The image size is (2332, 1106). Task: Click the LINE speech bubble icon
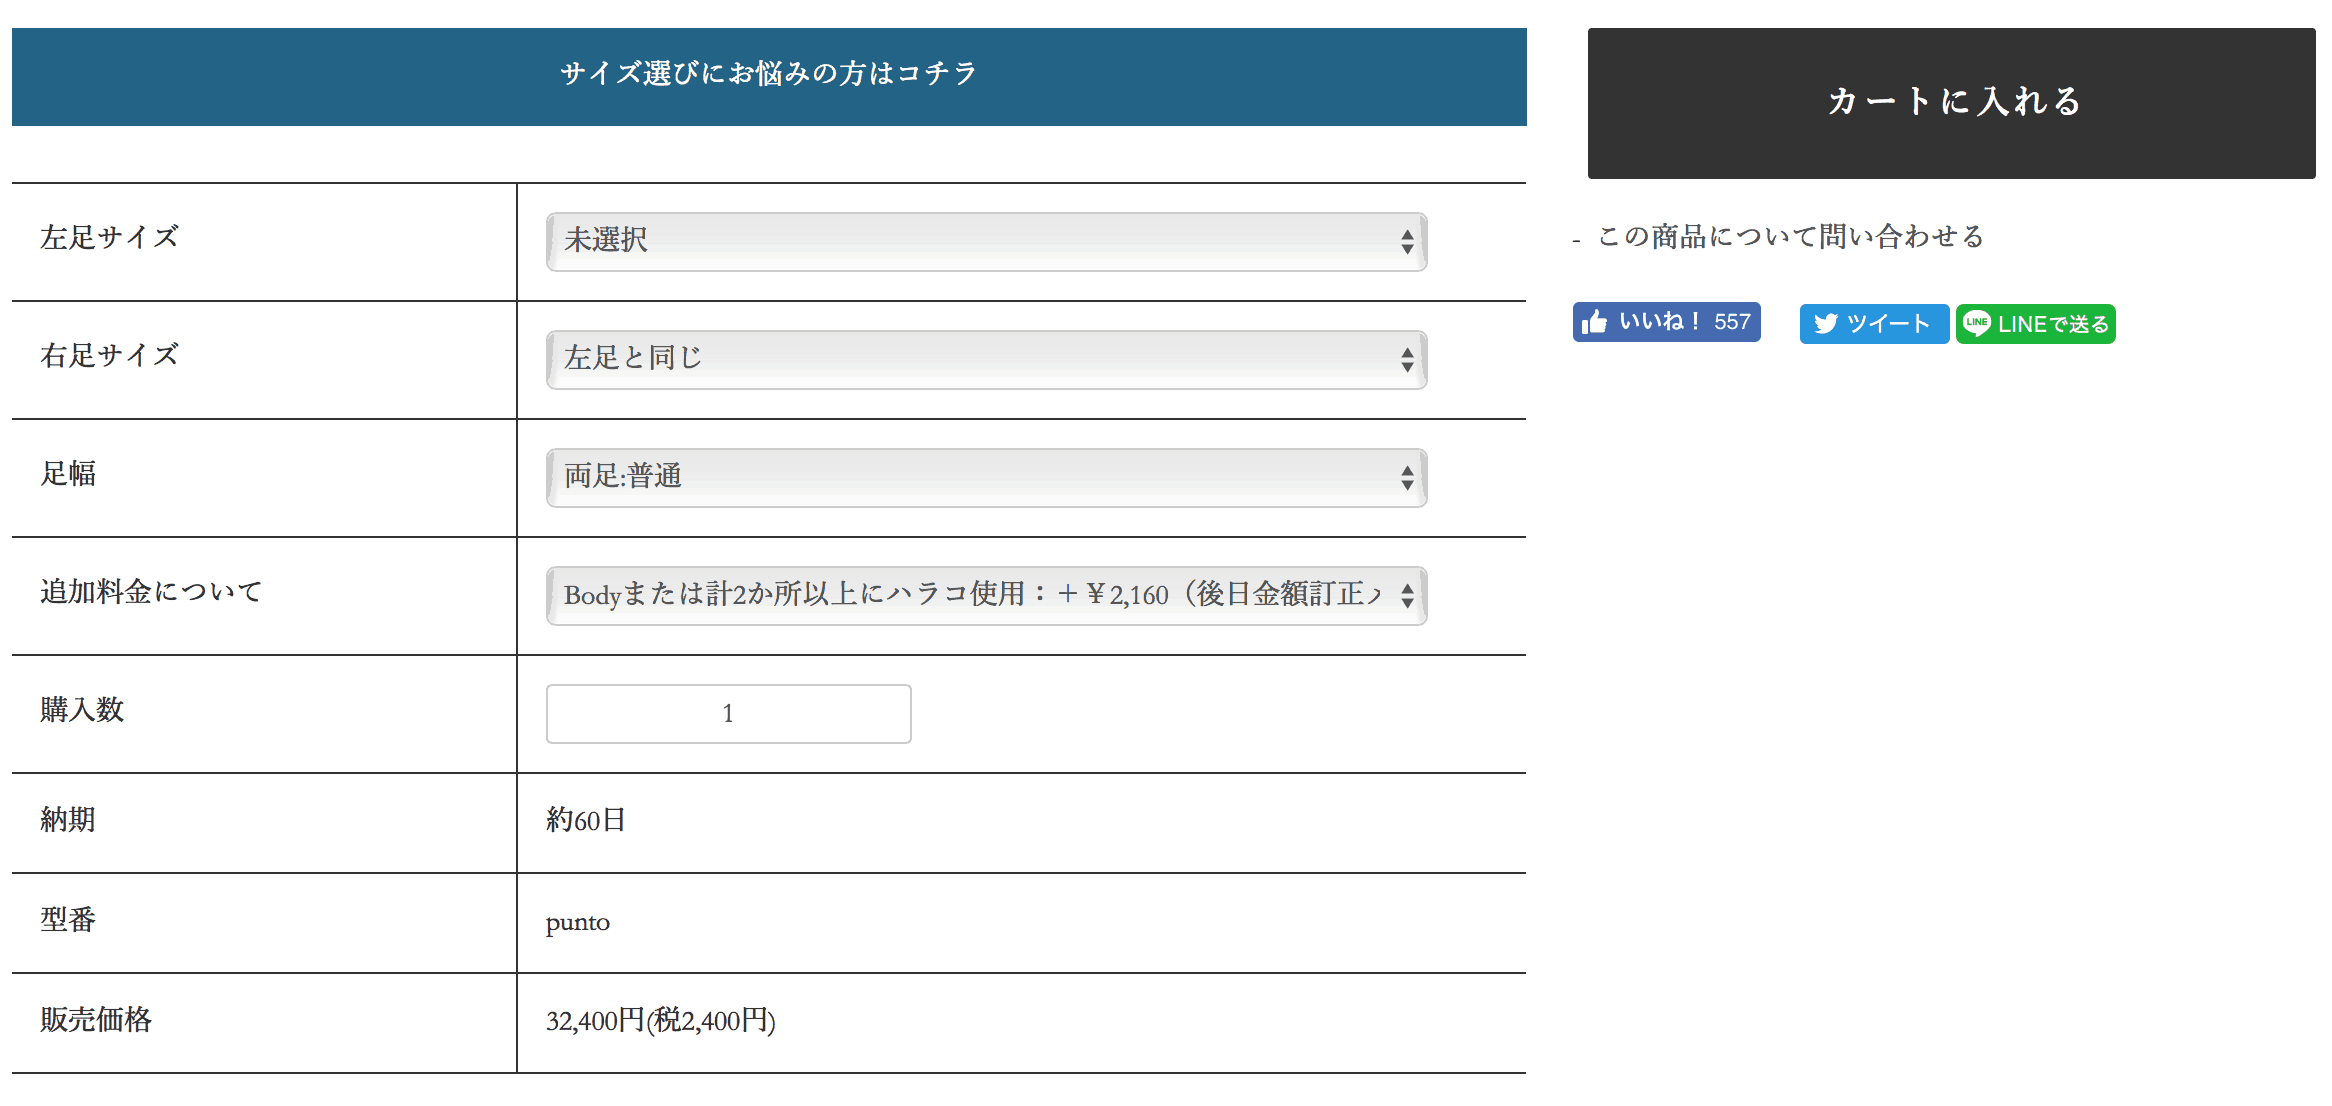tap(1976, 323)
